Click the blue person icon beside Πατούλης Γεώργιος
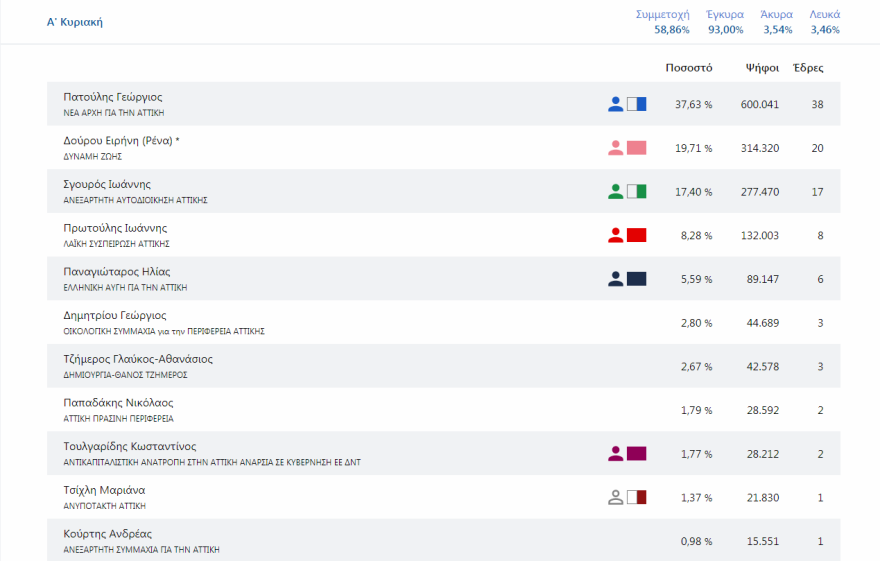This screenshot has height=561, width=880. coord(616,104)
